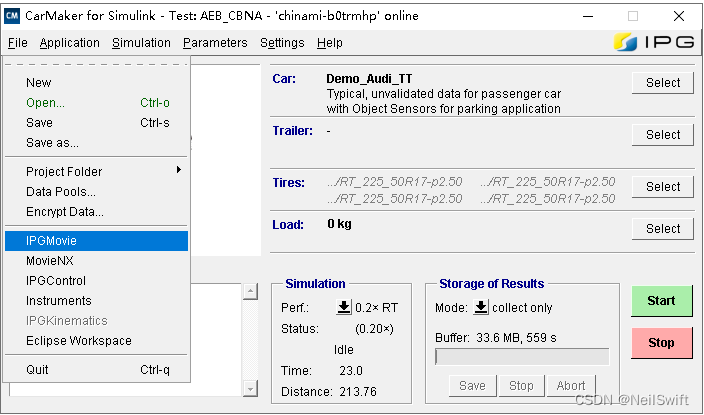Click the storage buffer progress bar
Viewport: 704px width, 415px height.
(521, 357)
